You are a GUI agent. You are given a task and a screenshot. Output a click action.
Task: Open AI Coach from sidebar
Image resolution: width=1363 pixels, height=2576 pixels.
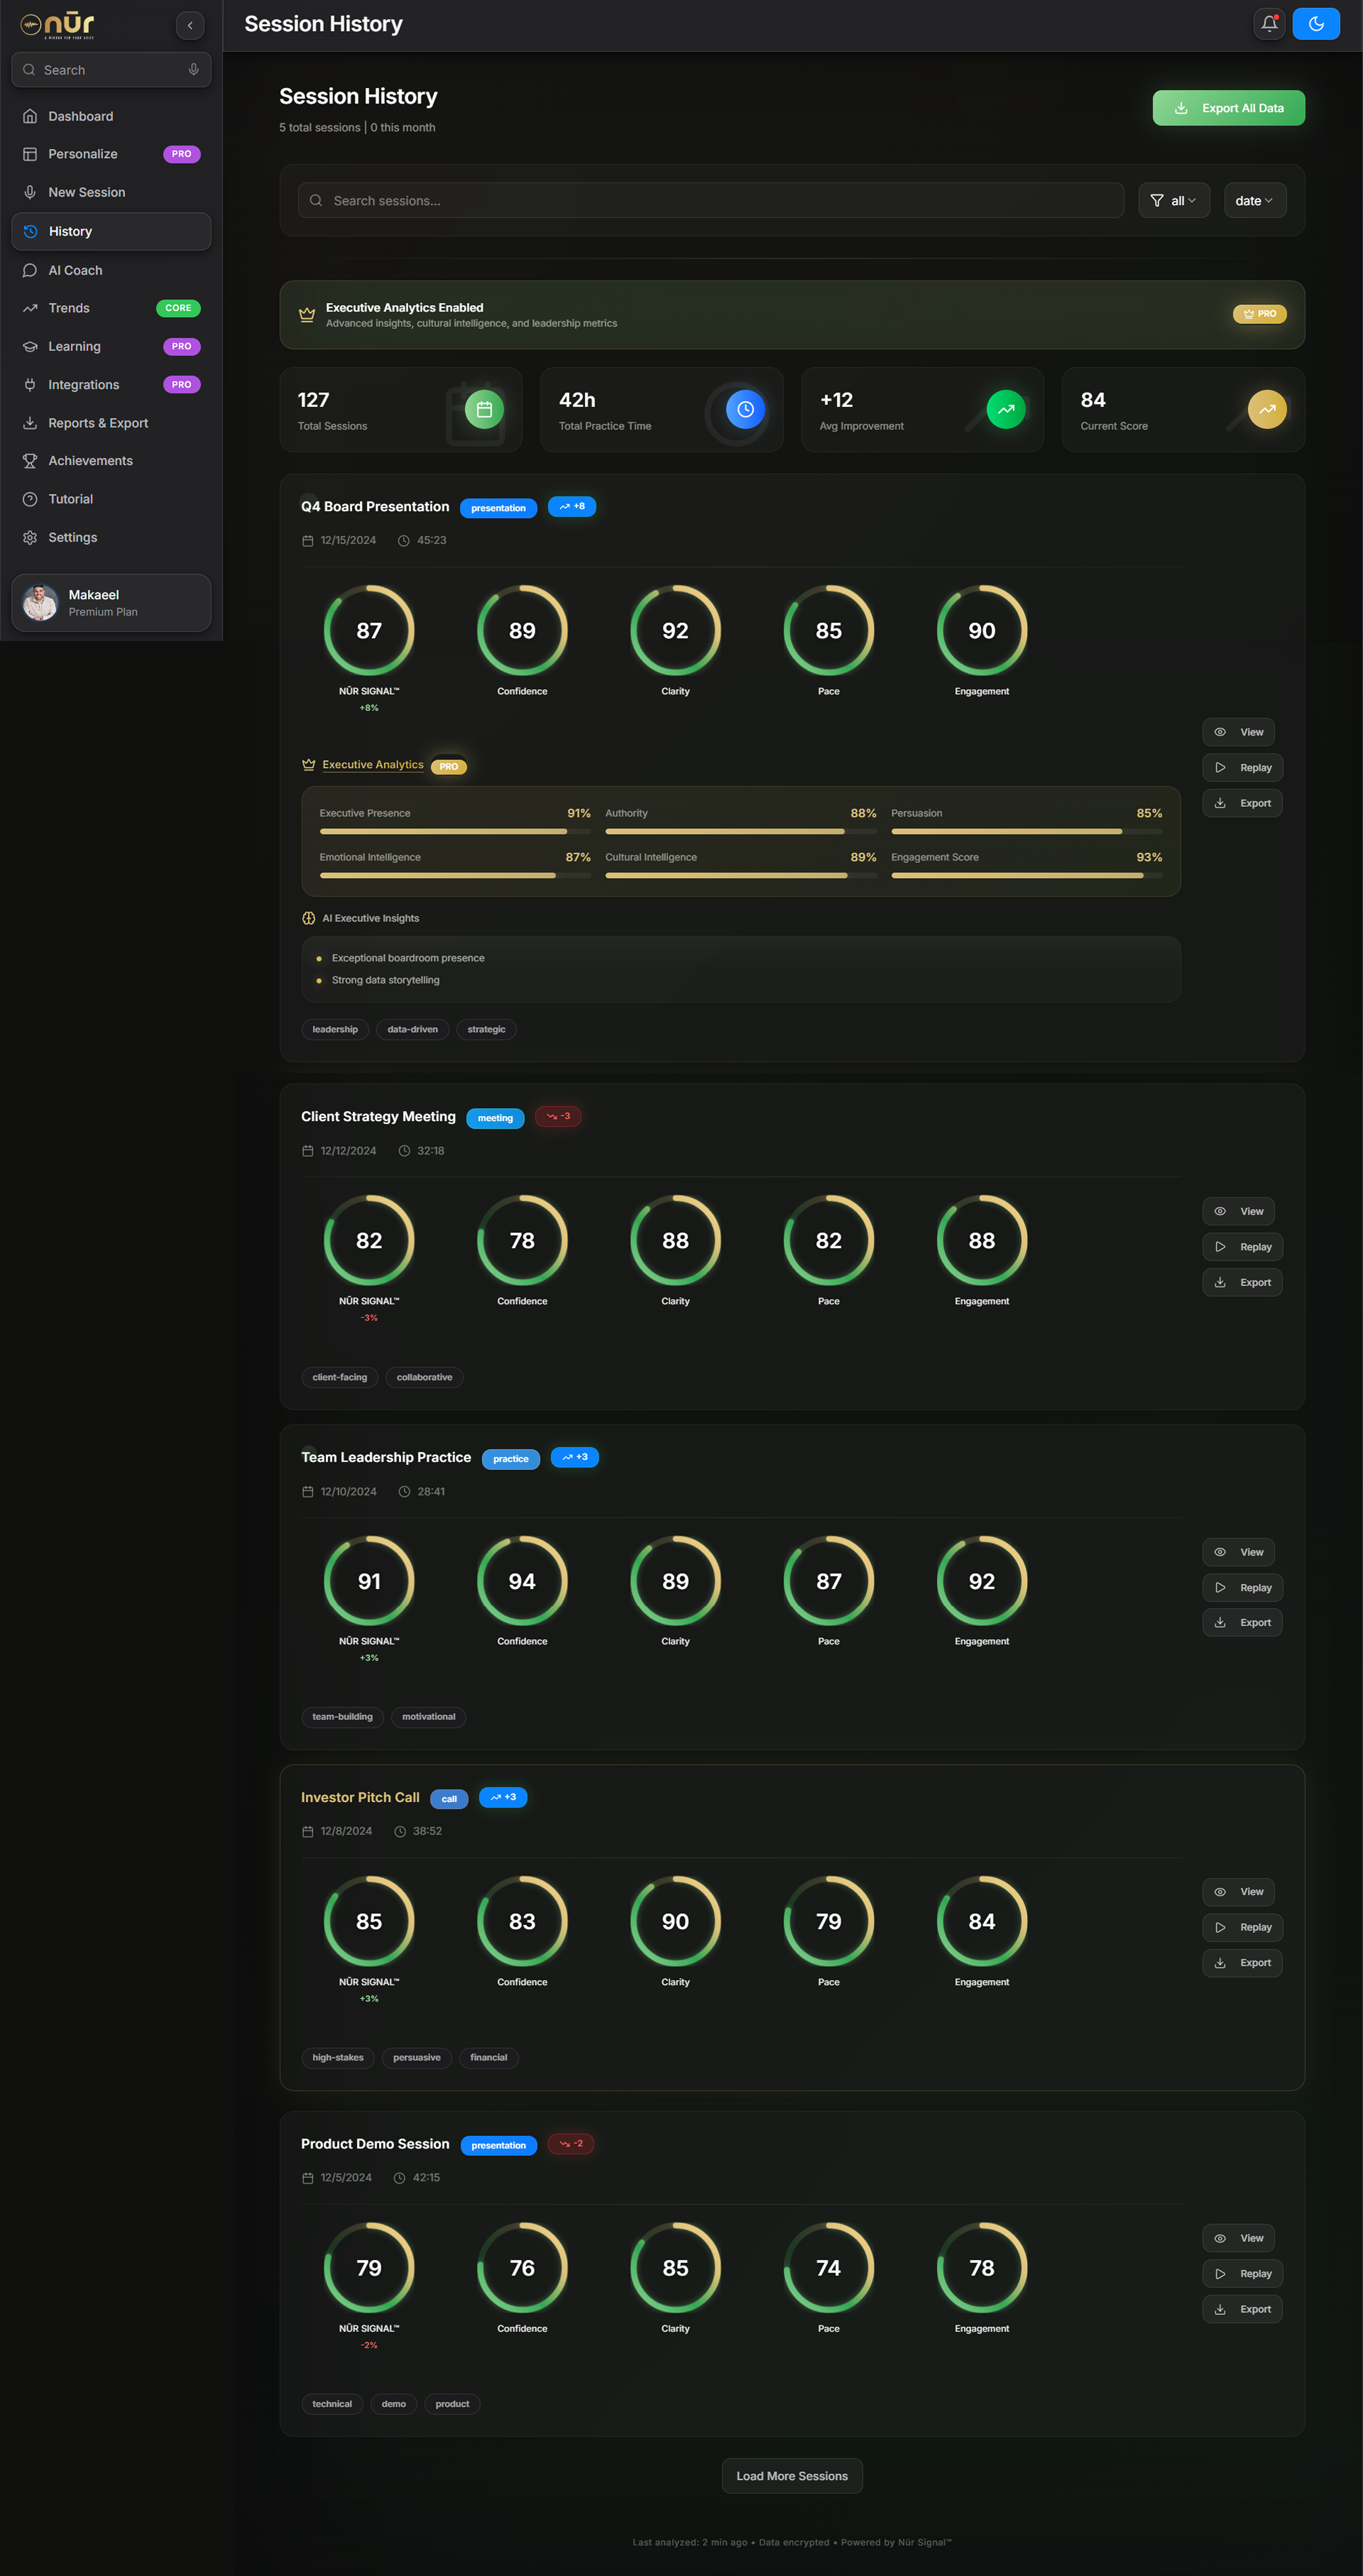tap(75, 270)
